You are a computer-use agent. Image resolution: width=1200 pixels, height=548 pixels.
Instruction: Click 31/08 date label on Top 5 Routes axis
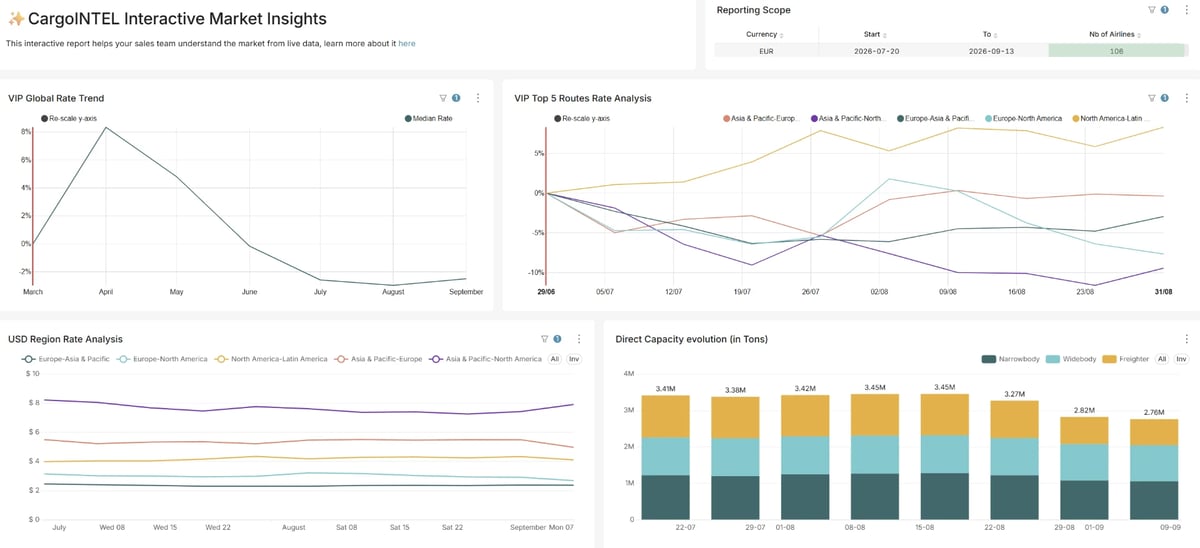(x=1163, y=292)
